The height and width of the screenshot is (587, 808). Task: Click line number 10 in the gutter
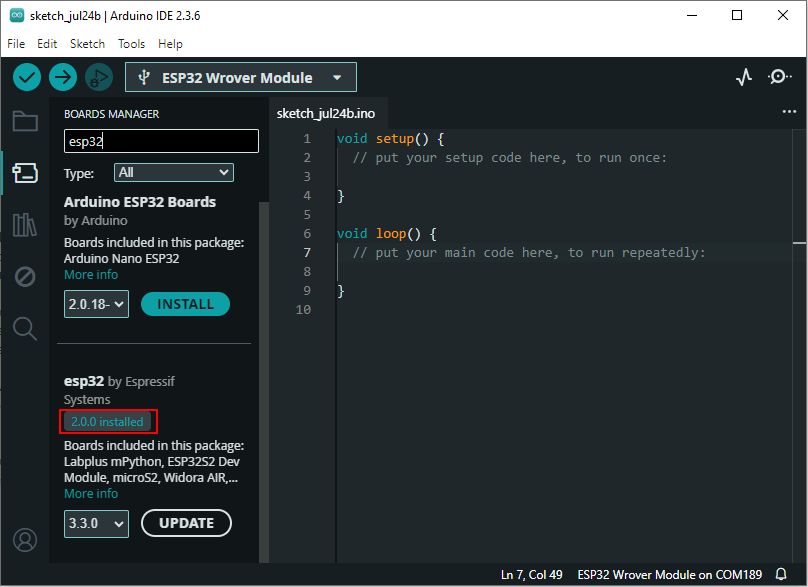tap(303, 310)
